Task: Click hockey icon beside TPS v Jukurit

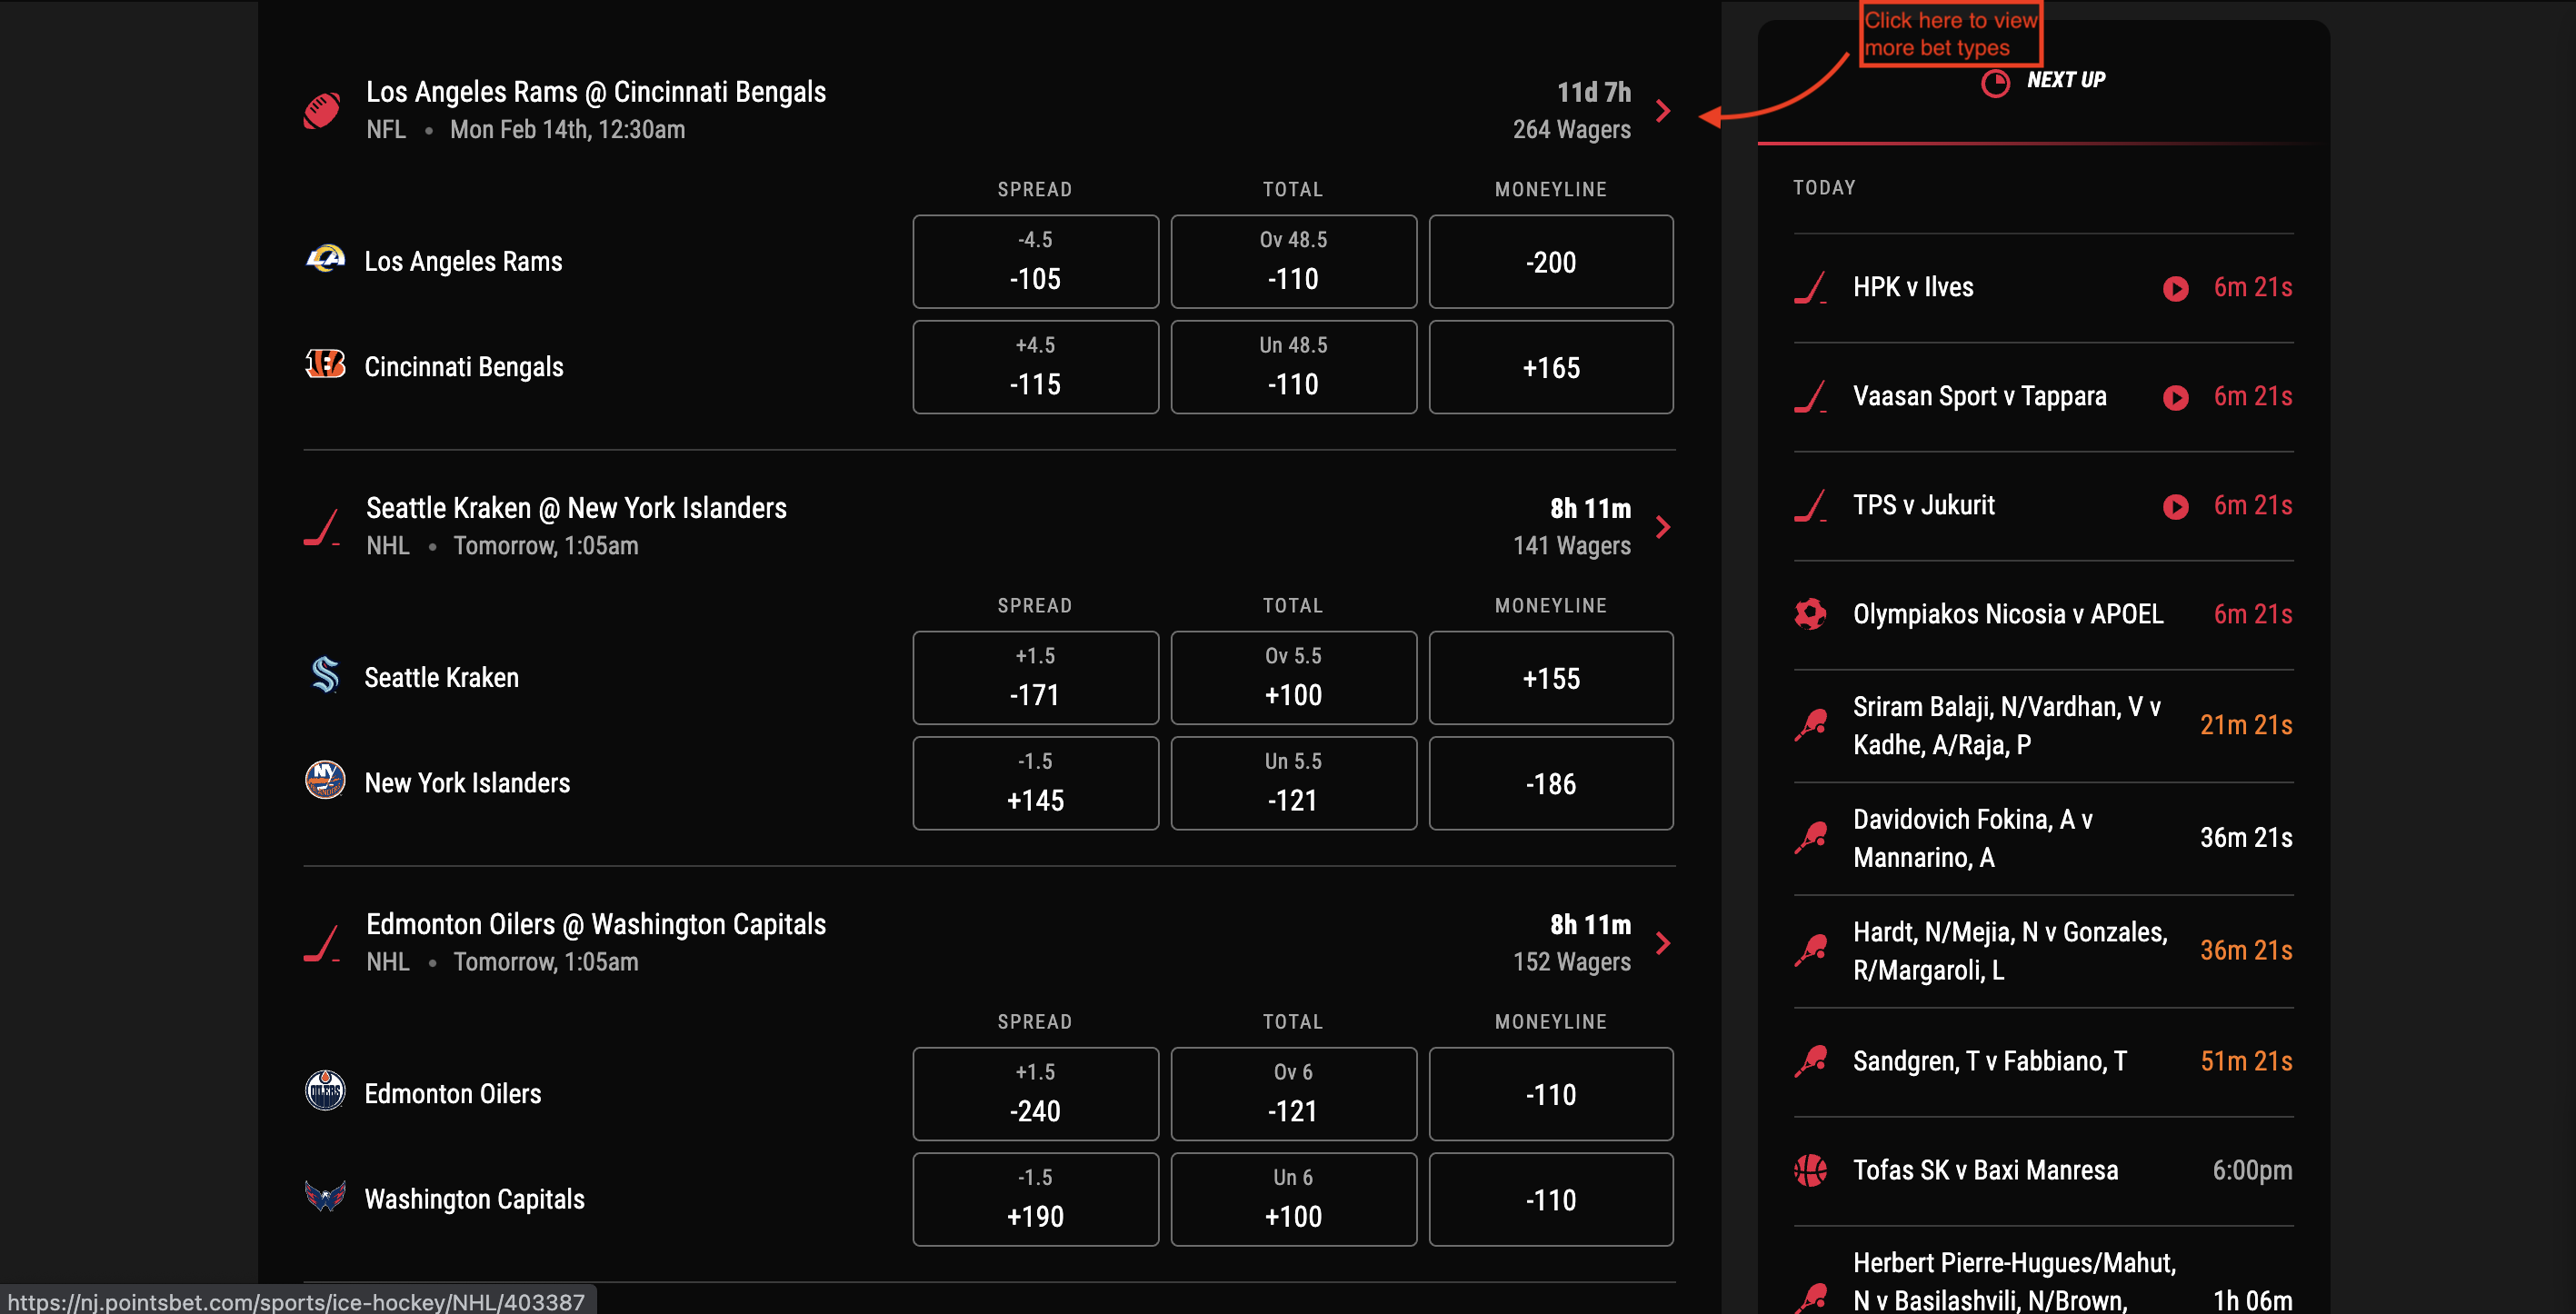Action: pyautogui.click(x=1811, y=506)
